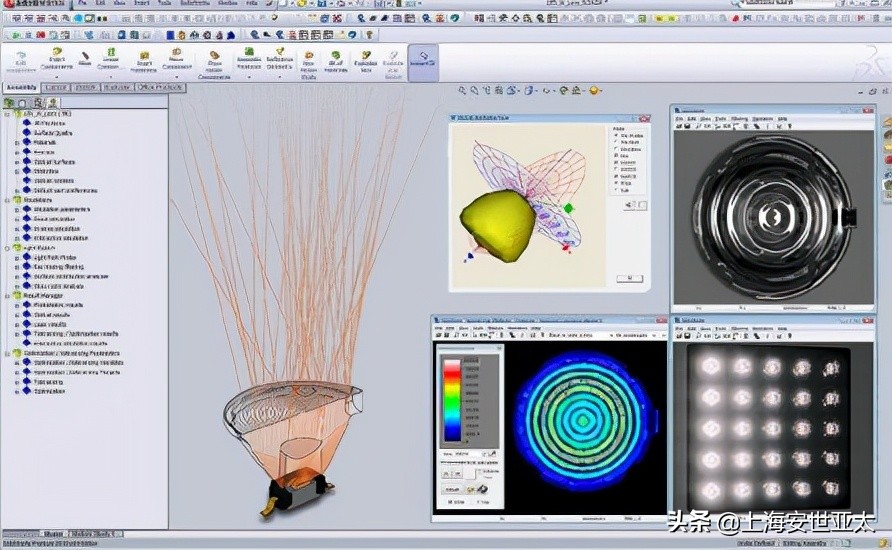Open the Reference Geometry dropdown arrow
Screen dimensions: 892x550
point(280,76)
